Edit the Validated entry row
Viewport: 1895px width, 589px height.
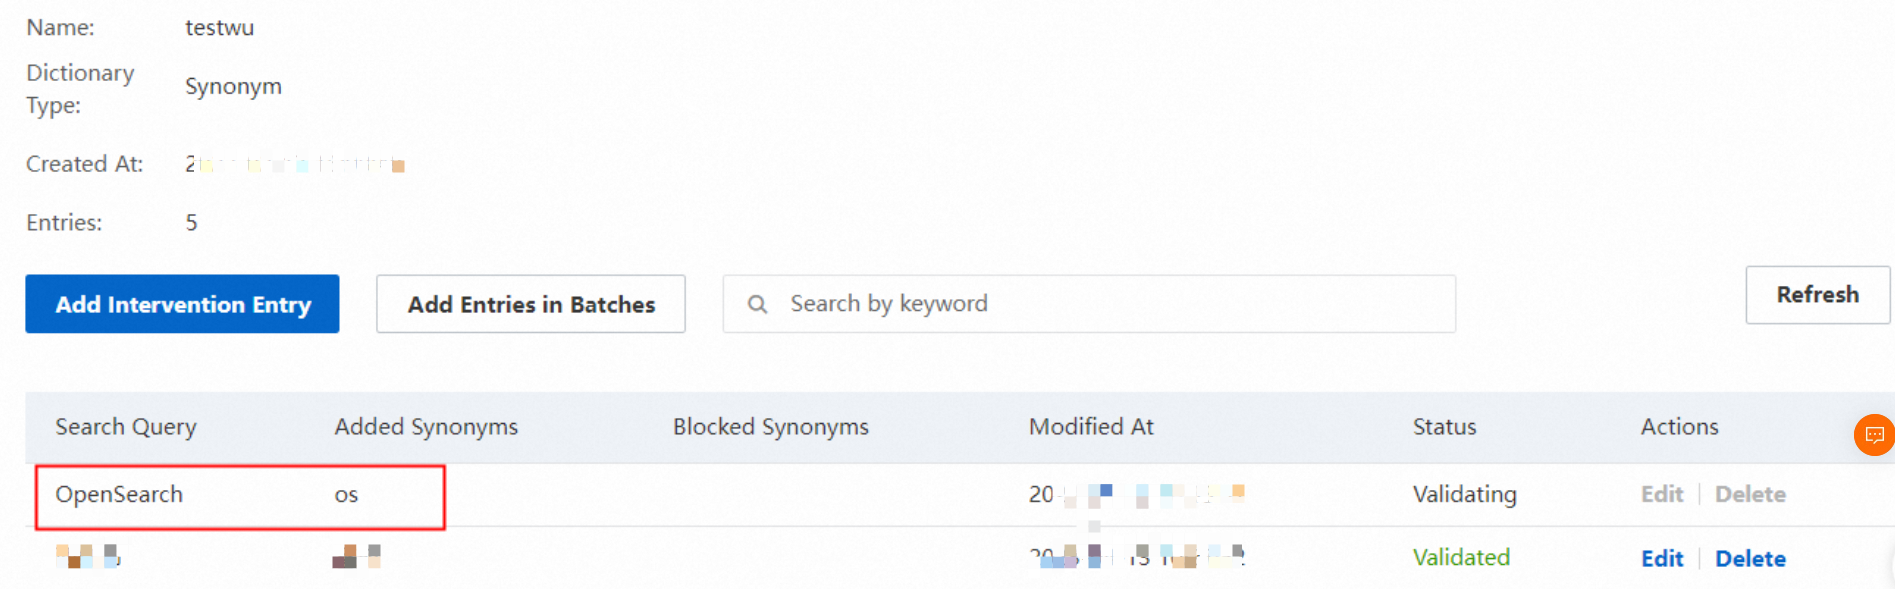pyautogui.click(x=1662, y=559)
